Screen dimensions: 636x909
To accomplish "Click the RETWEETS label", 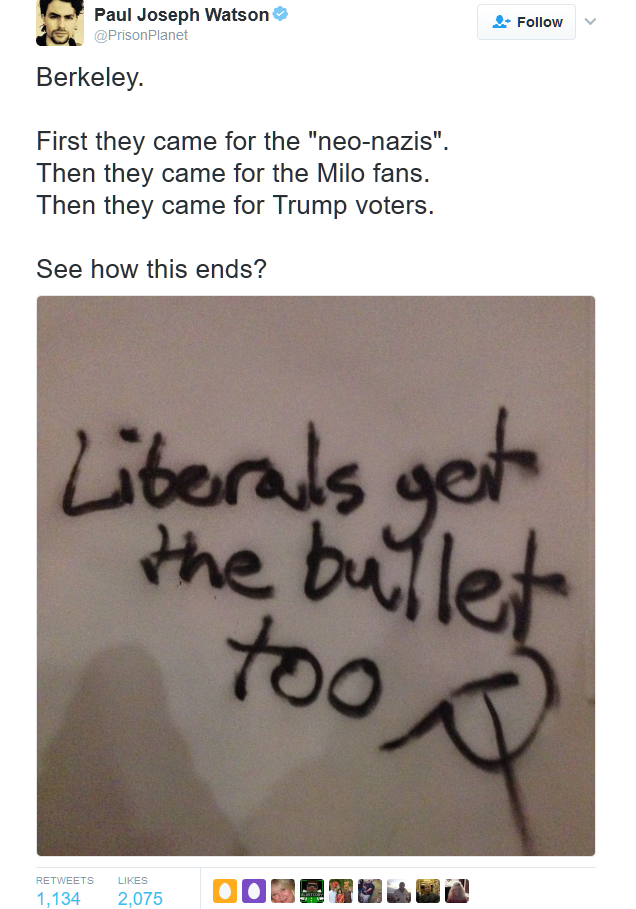I will (x=65, y=880).
